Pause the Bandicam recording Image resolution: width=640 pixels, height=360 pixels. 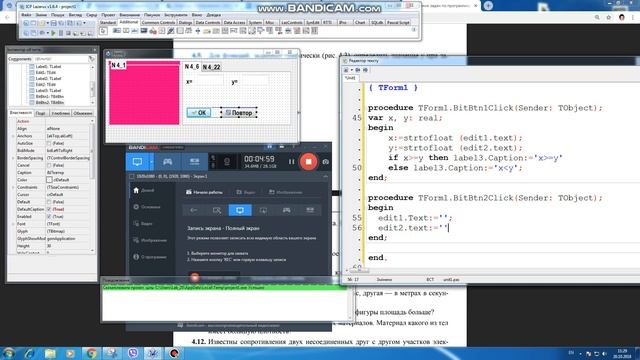click(x=291, y=162)
